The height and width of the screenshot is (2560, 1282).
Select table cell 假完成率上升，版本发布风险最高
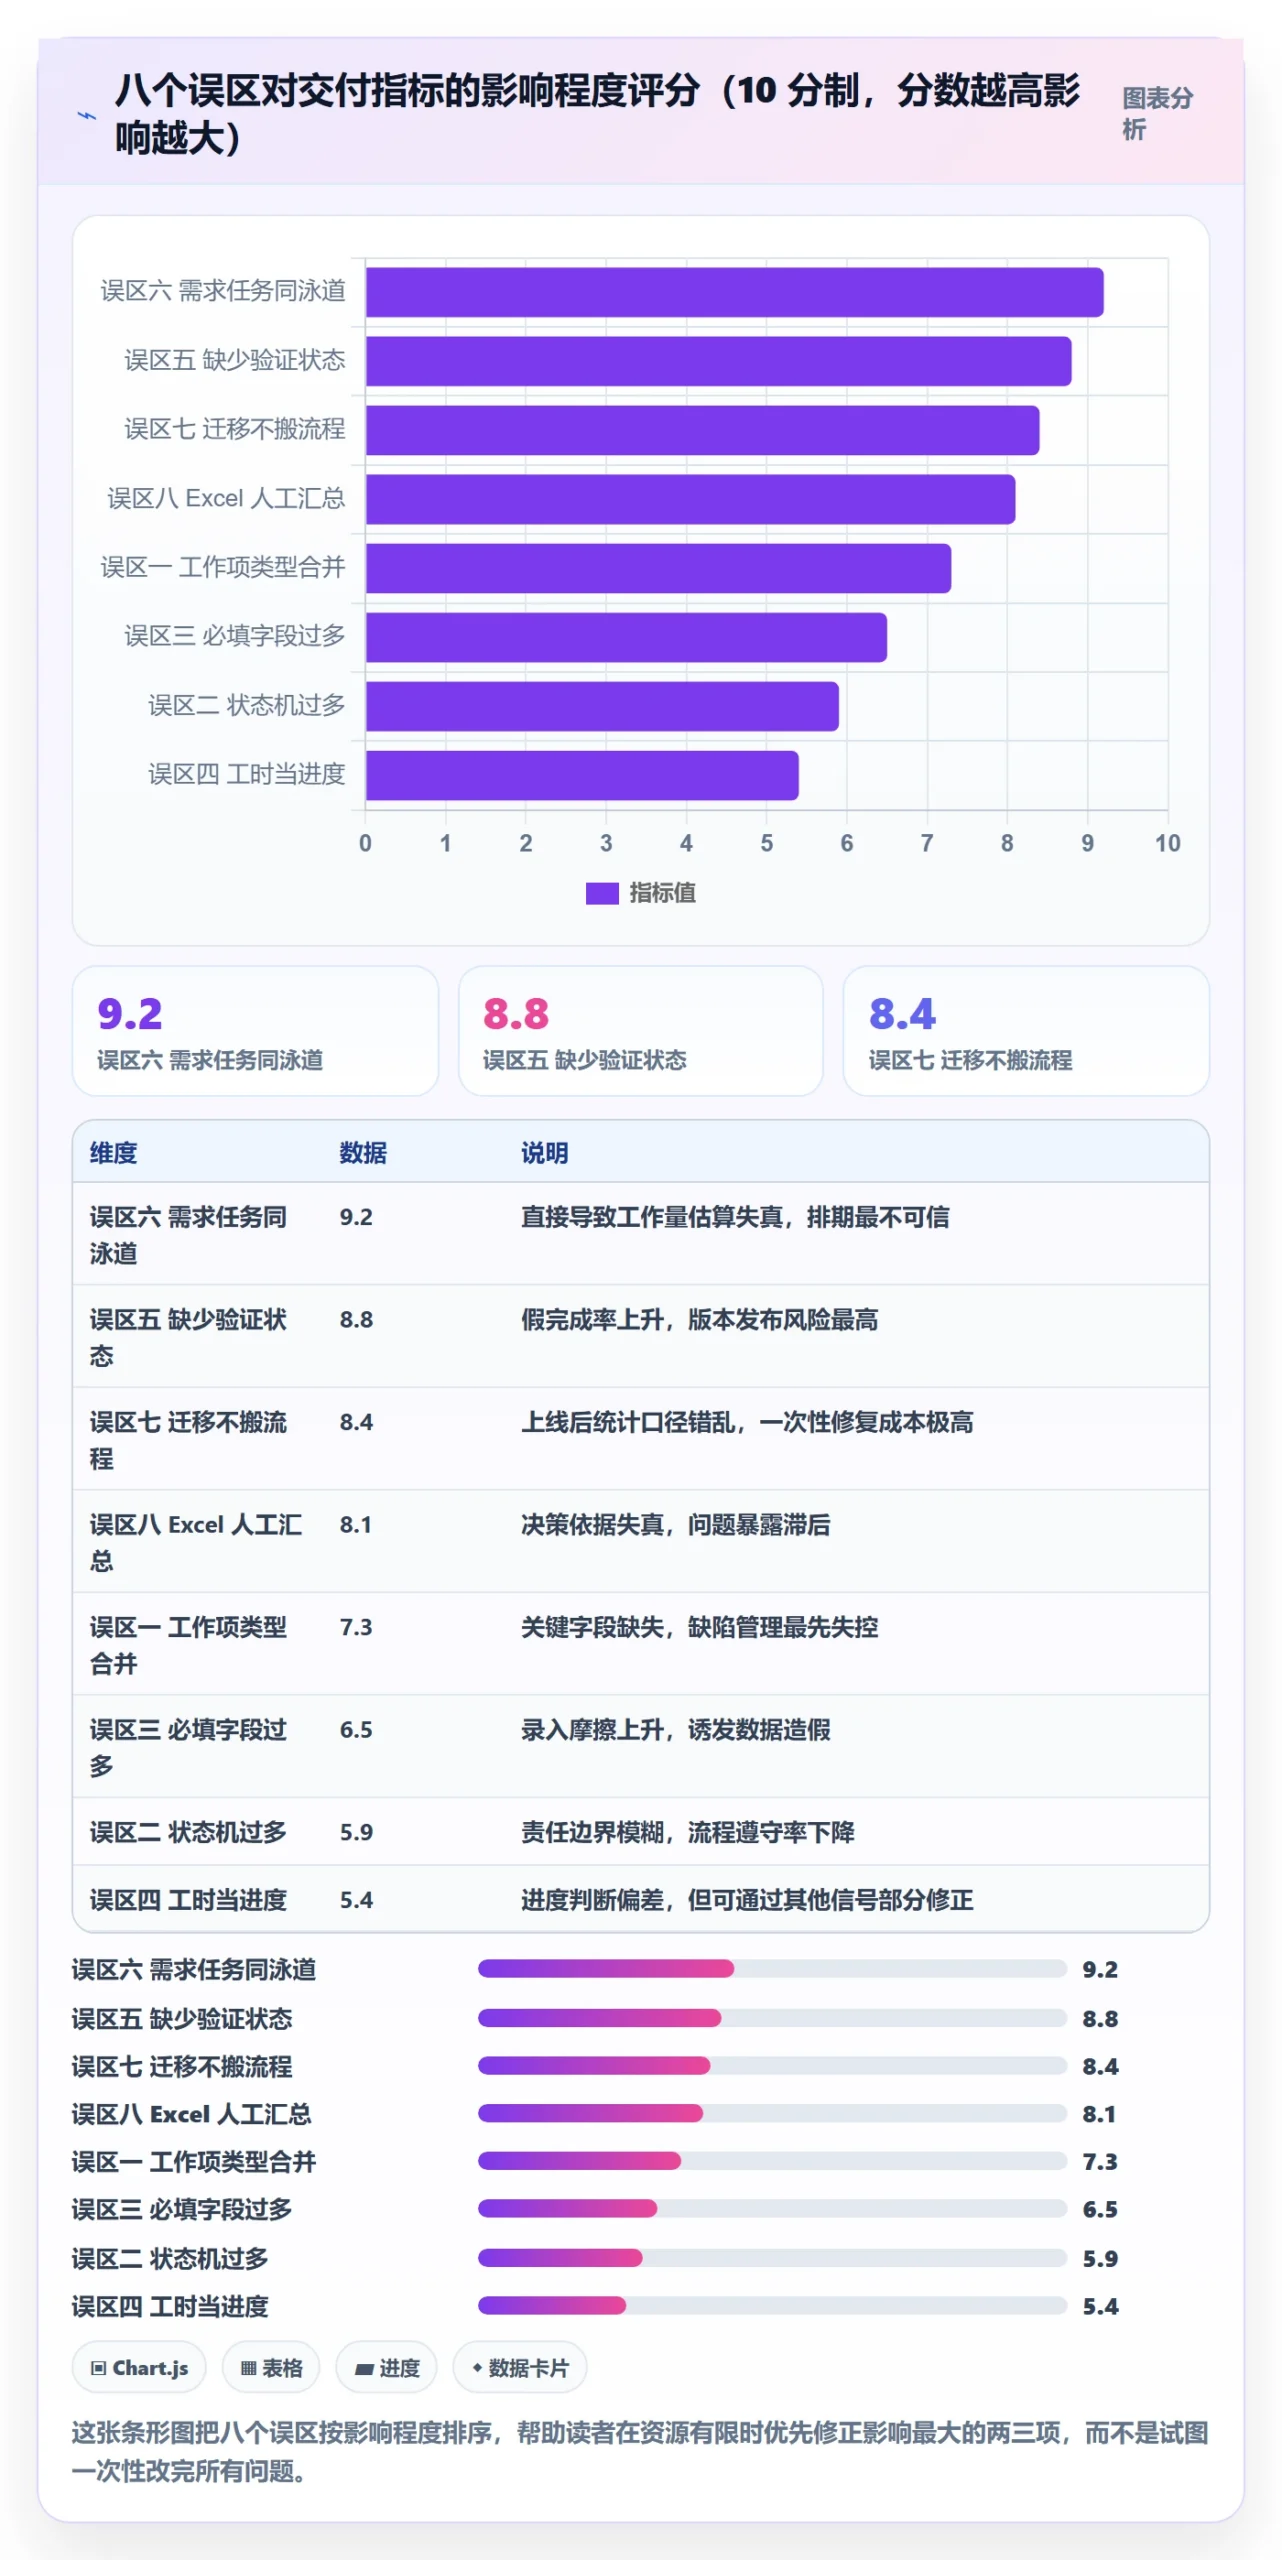coord(699,1320)
